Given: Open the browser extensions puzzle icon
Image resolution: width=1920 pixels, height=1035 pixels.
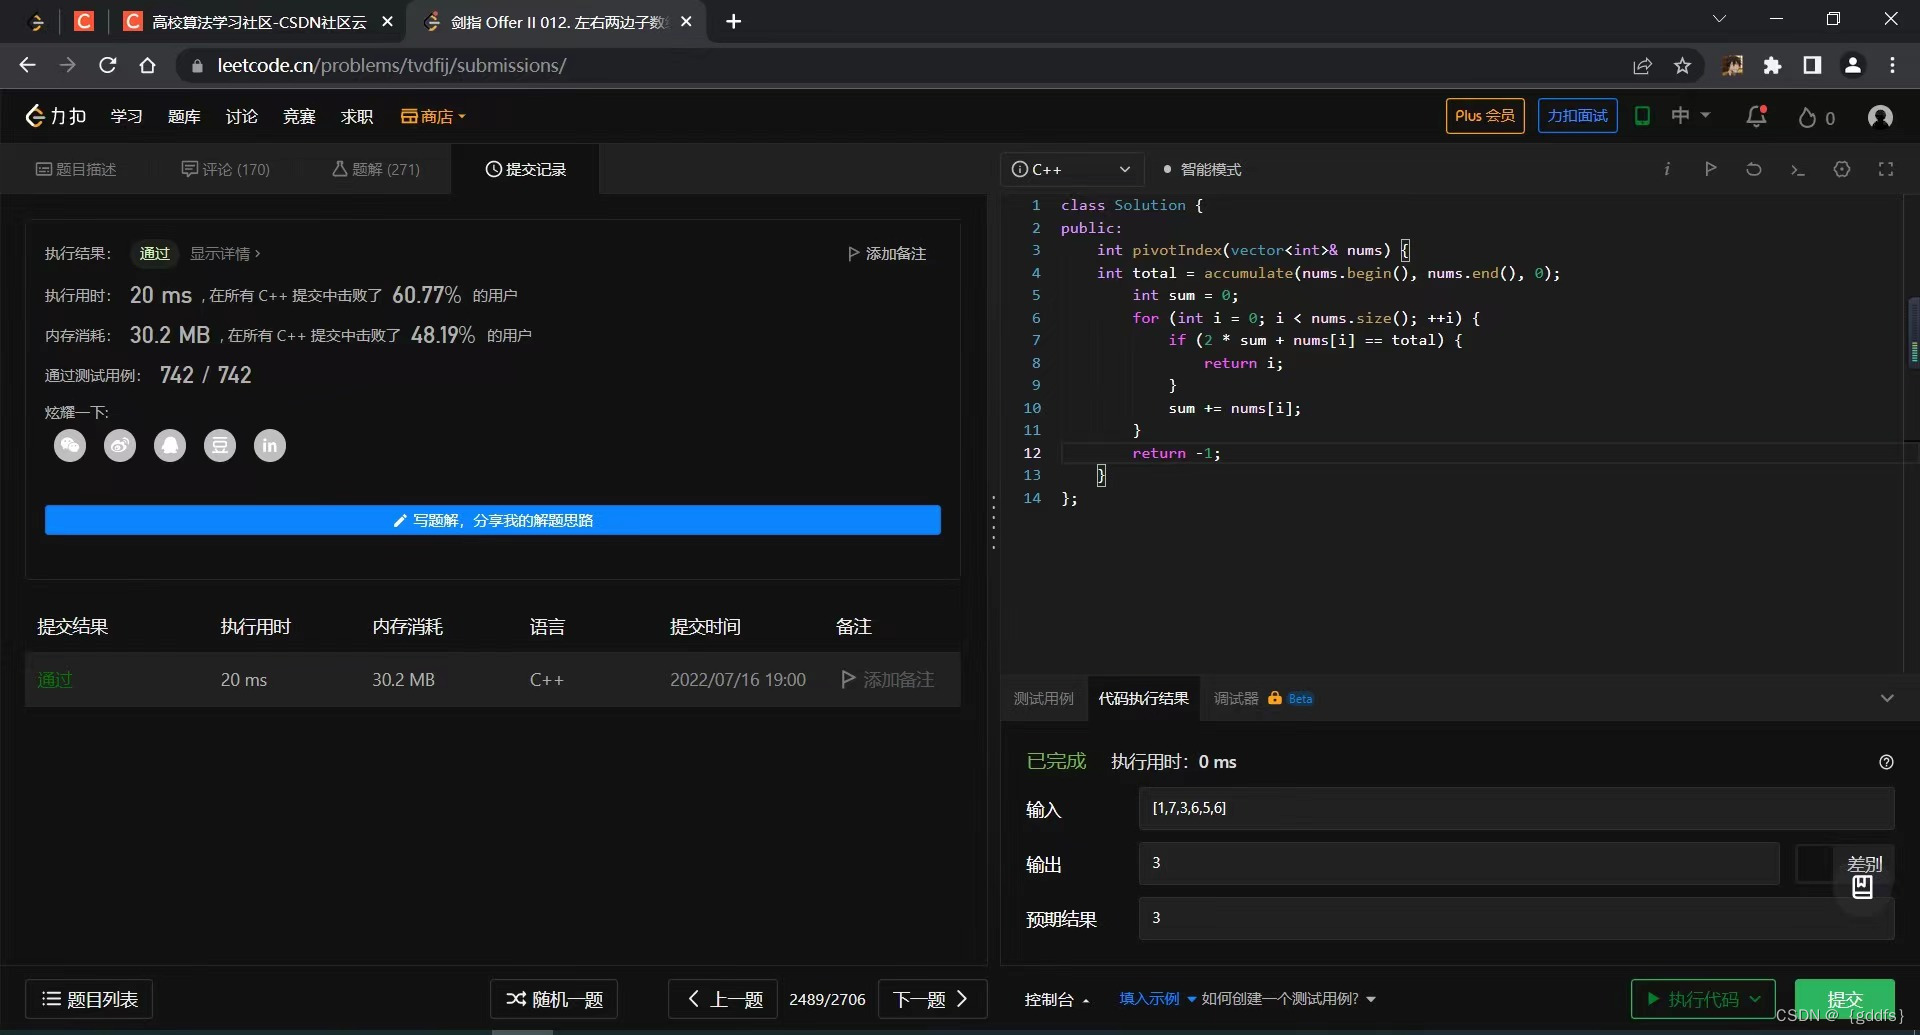Looking at the screenshot, I should 1772,66.
